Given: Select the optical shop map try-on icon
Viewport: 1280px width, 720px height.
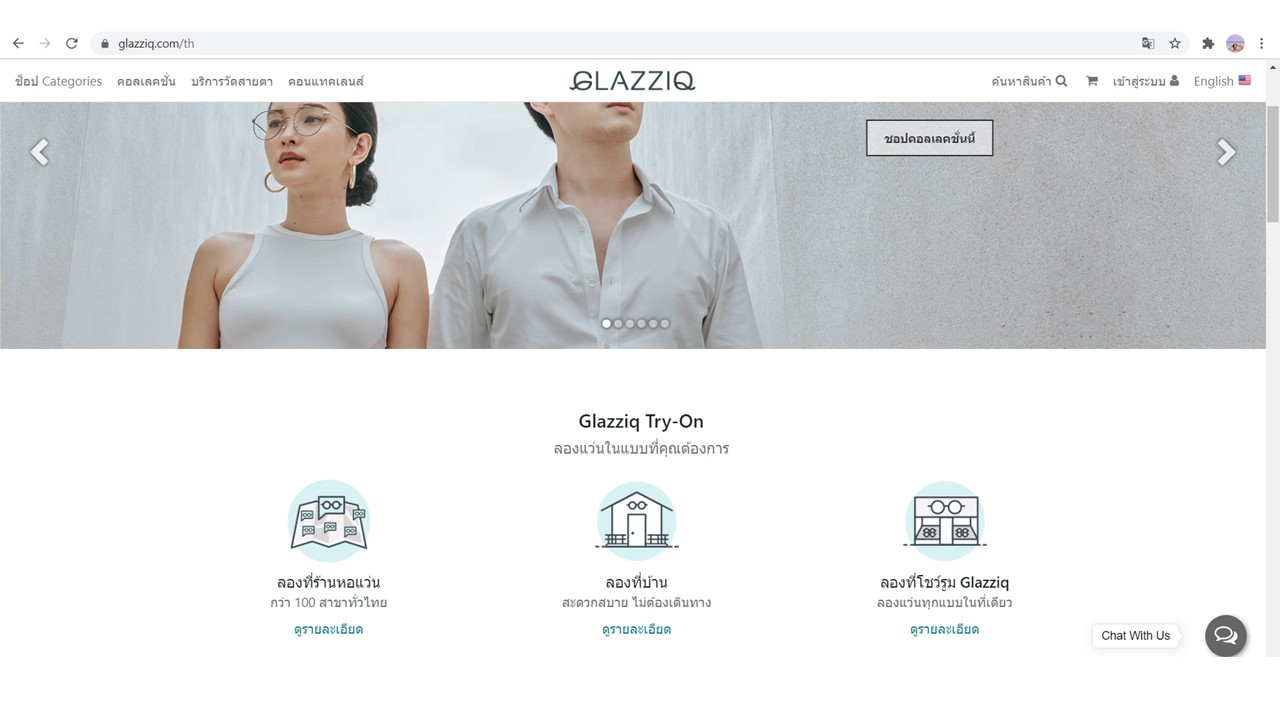Looking at the screenshot, I should click(329, 520).
